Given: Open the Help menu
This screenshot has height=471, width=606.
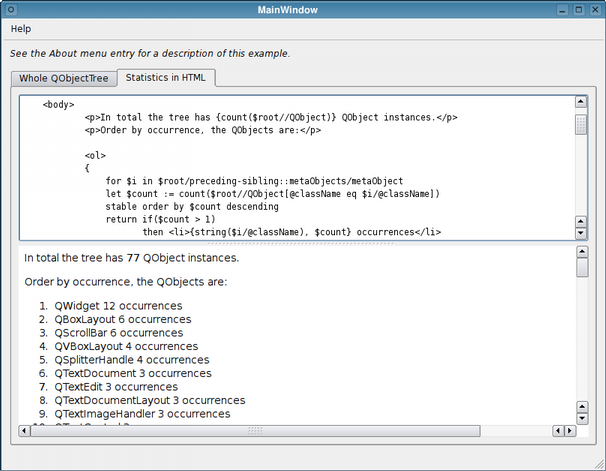Looking at the screenshot, I should [x=20, y=29].
